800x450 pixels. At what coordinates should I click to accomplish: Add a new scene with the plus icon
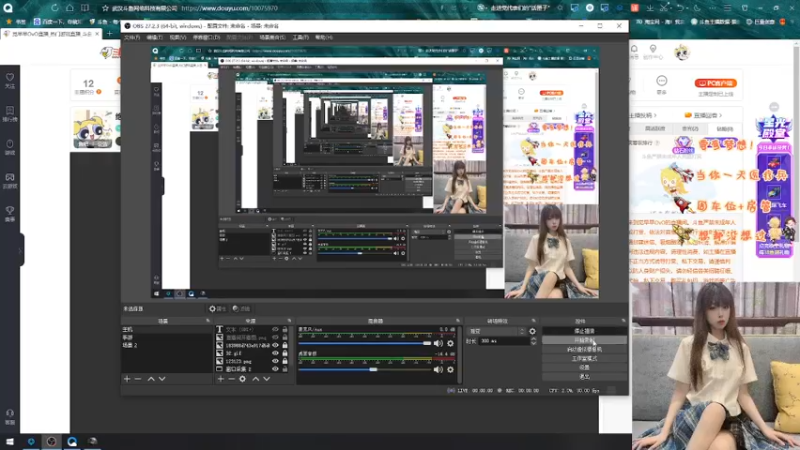[x=127, y=379]
